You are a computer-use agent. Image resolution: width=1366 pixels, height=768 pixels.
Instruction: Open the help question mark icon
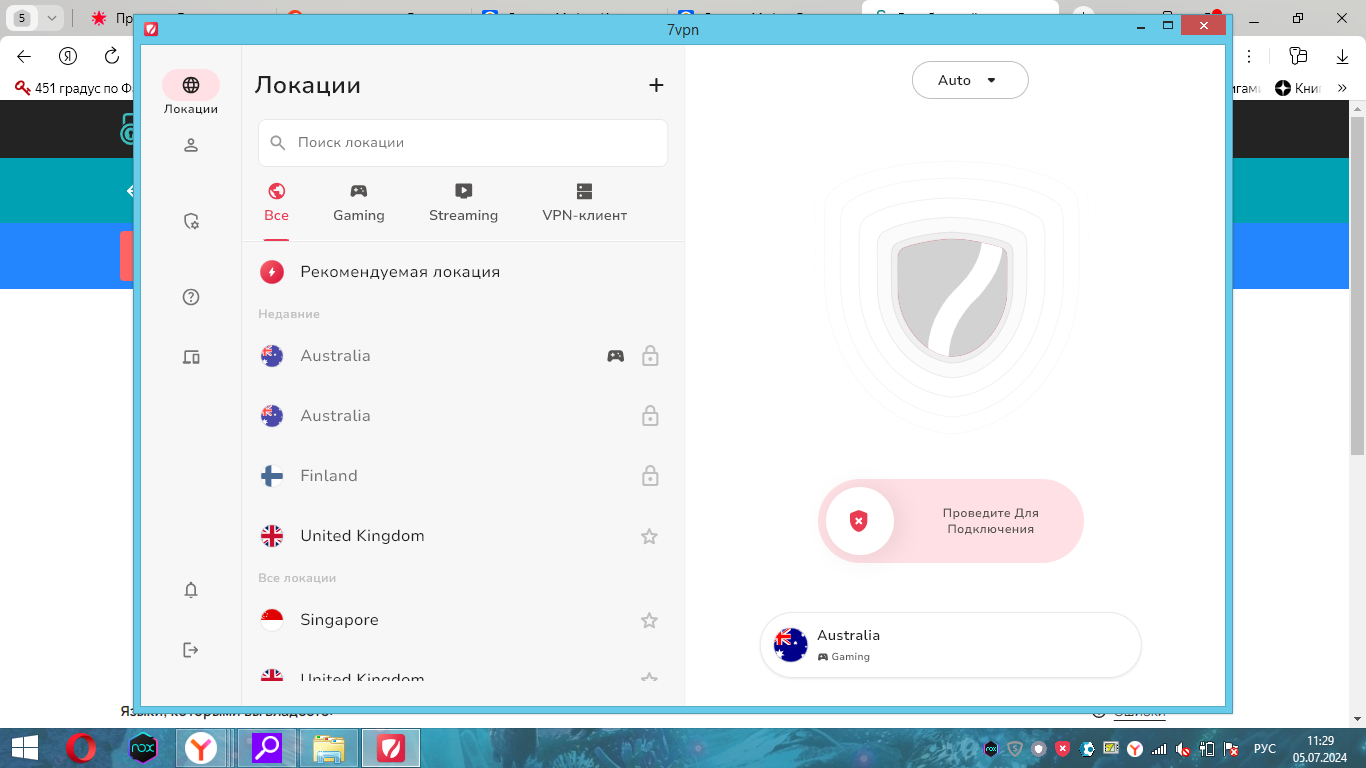[191, 297]
